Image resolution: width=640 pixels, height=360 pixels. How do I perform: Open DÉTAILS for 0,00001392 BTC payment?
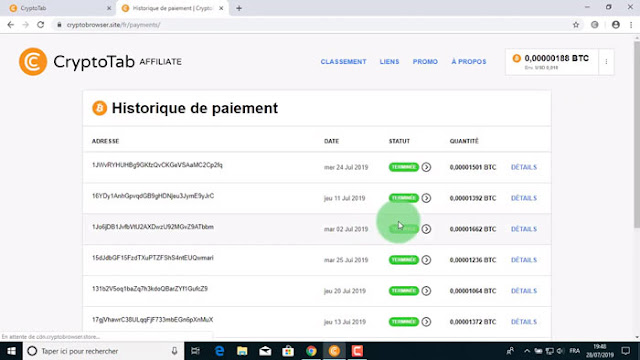click(524, 198)
